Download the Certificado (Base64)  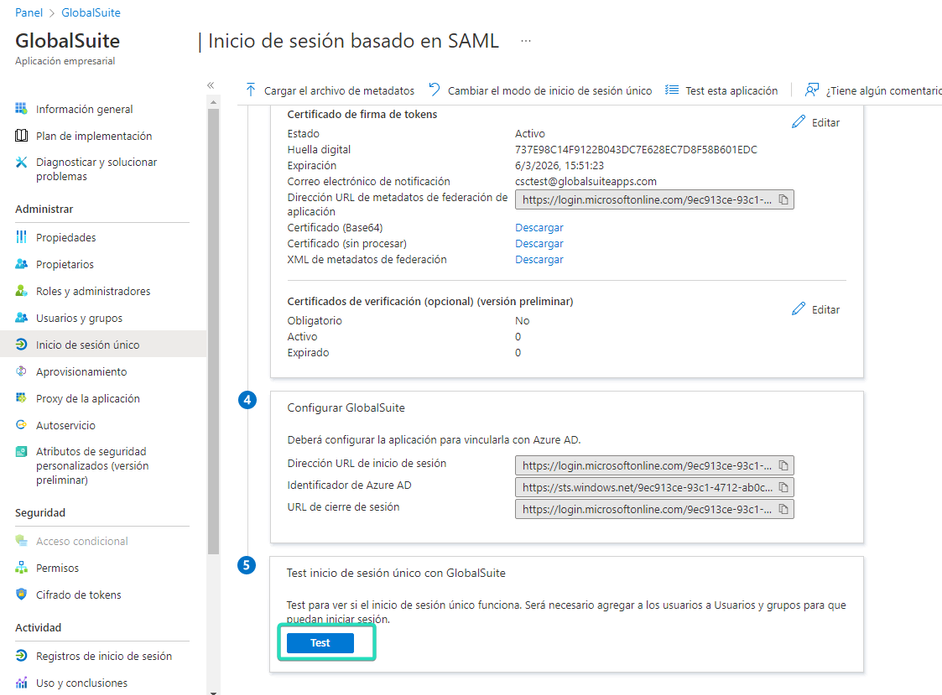point(539,228)
